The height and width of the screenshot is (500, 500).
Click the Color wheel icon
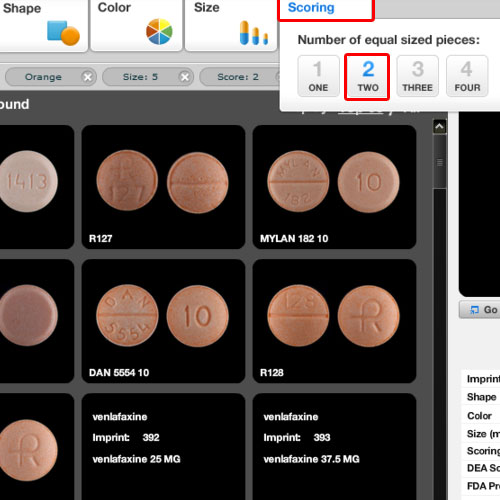click(159, 32)
